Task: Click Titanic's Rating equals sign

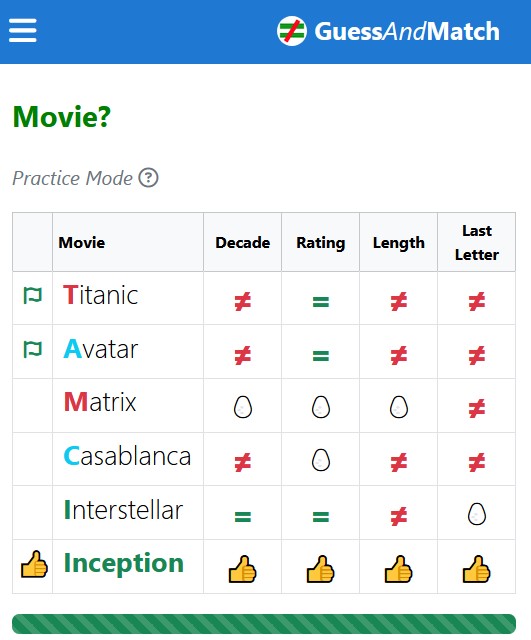Action: tap(320, 302)
